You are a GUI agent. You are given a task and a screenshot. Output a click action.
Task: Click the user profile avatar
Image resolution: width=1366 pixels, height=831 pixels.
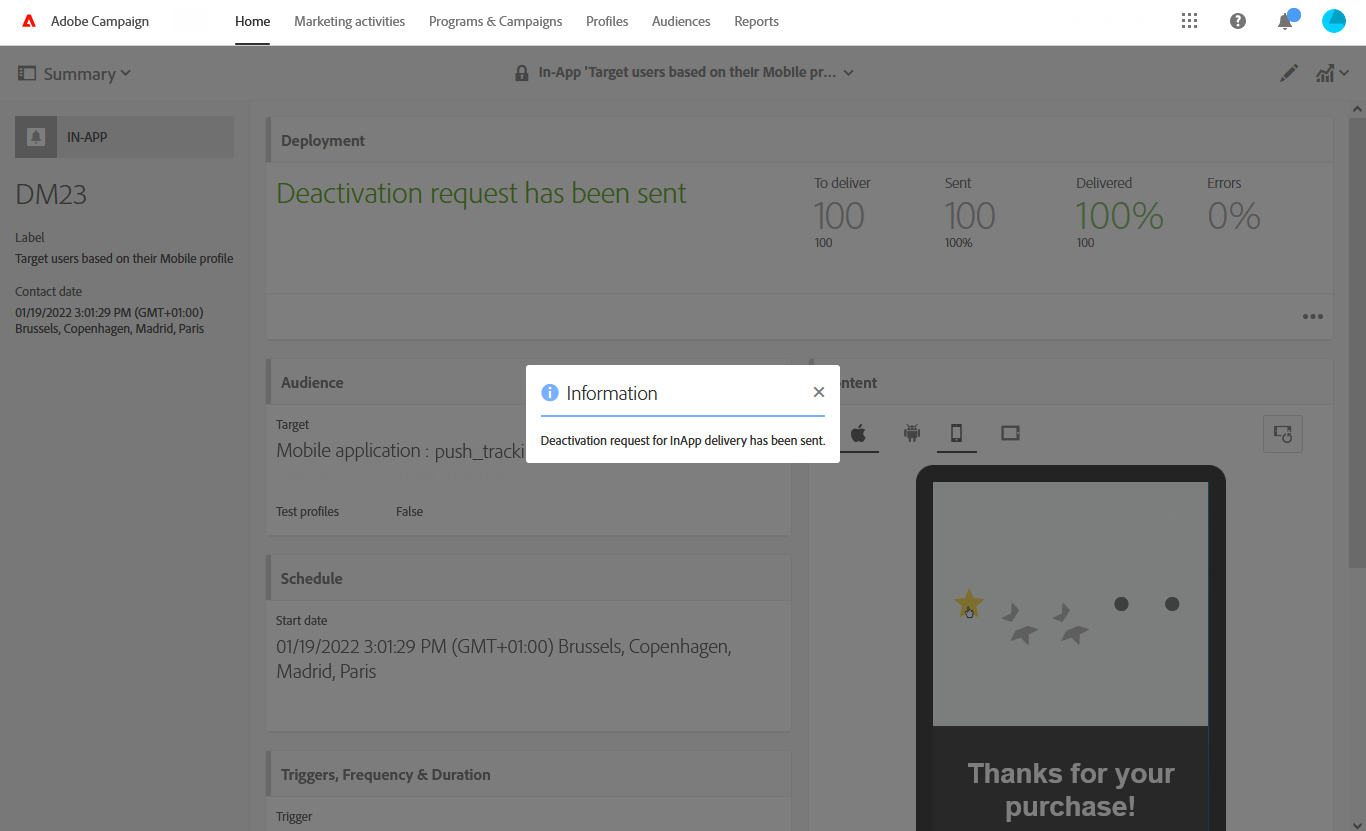(x=1334, y=21)
